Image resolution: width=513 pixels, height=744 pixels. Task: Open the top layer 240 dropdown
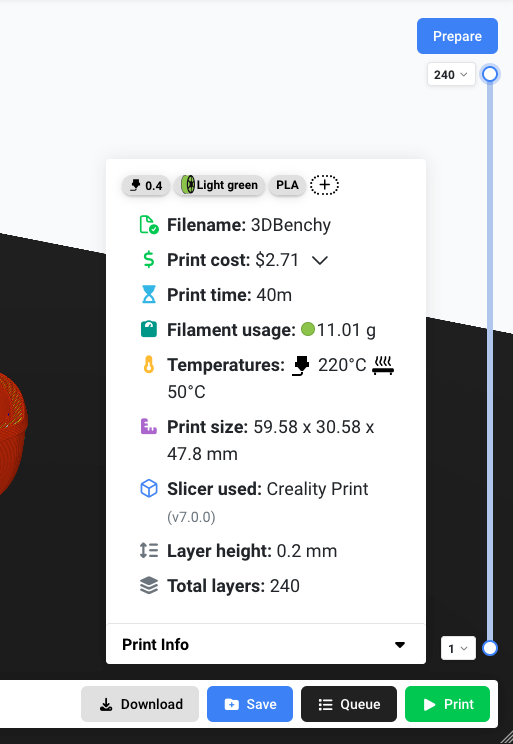451,74
